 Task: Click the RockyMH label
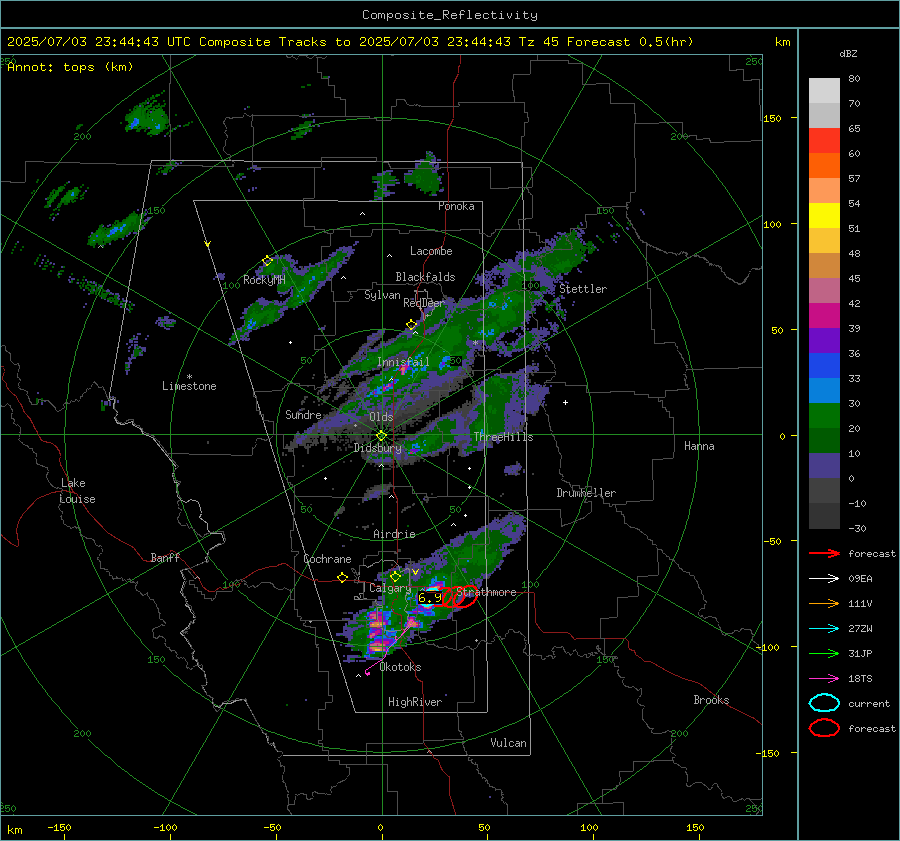pos(264,280)
